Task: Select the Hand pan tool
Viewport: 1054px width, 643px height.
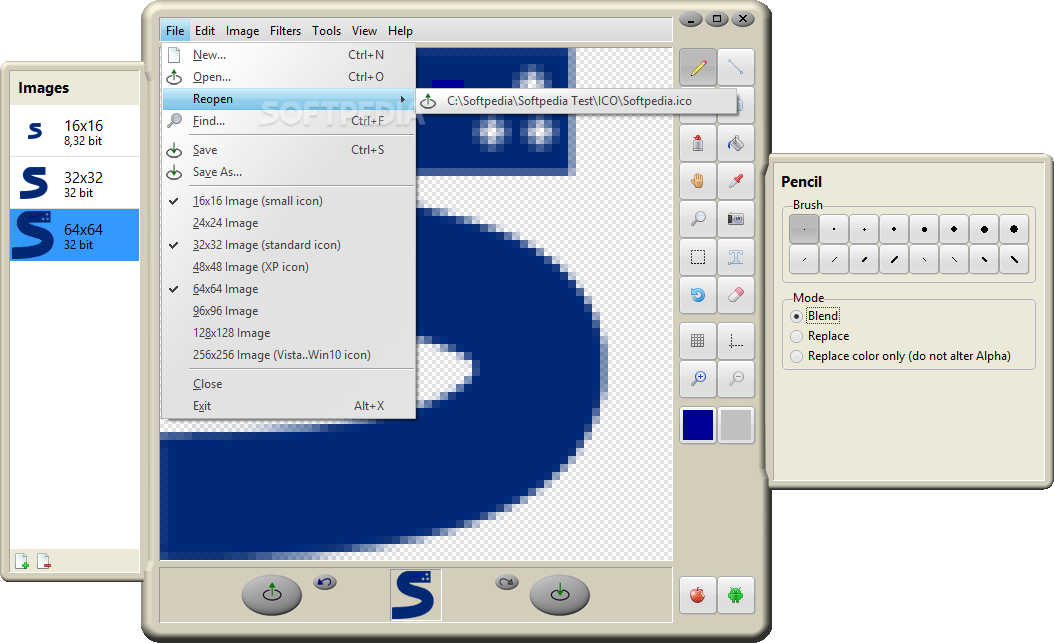Action: click(698, 181)
